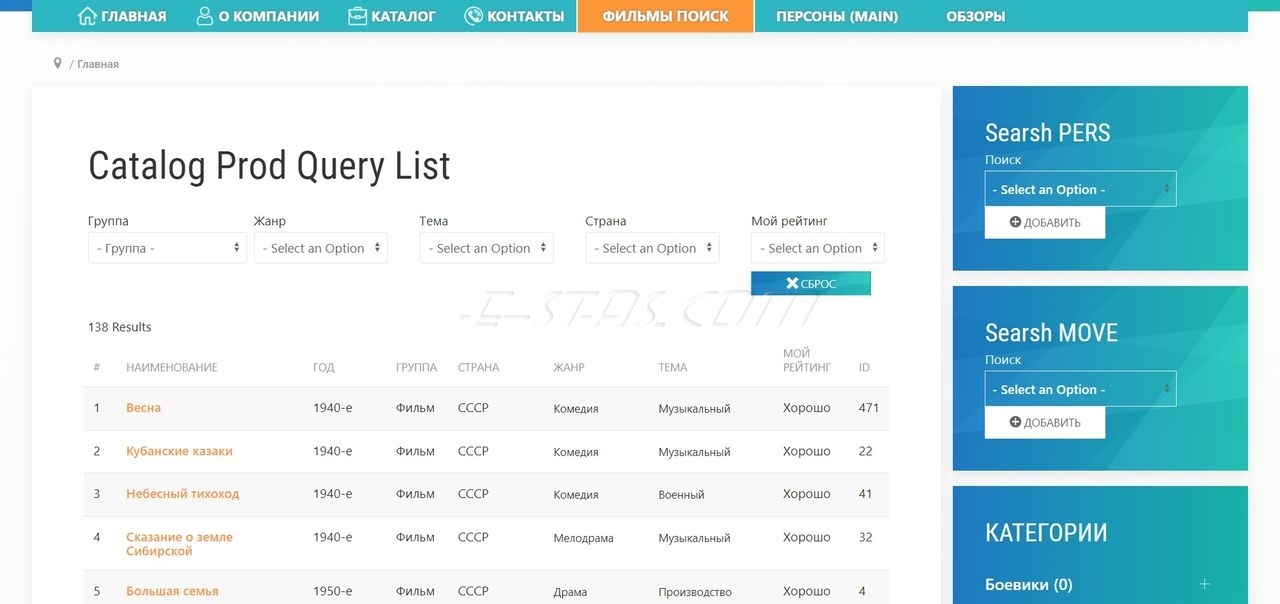Open the КАТАЛОГ menu item
This screenshot has height=604, width=1280.
[403, 16]
